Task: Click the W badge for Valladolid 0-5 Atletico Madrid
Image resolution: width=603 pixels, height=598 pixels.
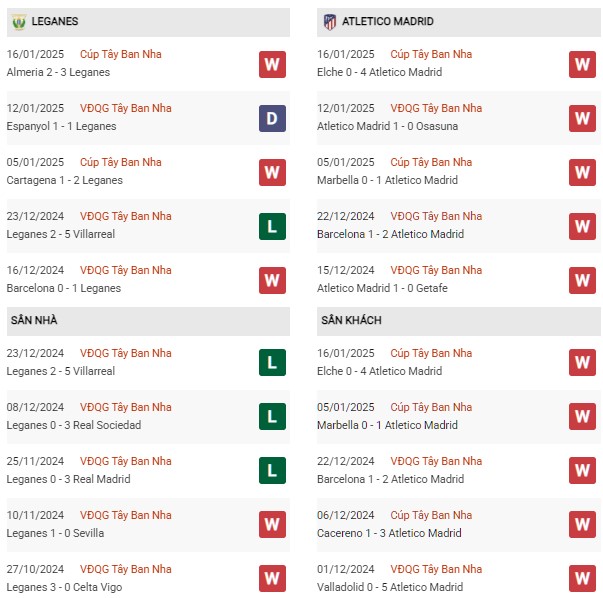Action: coord(582,578)
